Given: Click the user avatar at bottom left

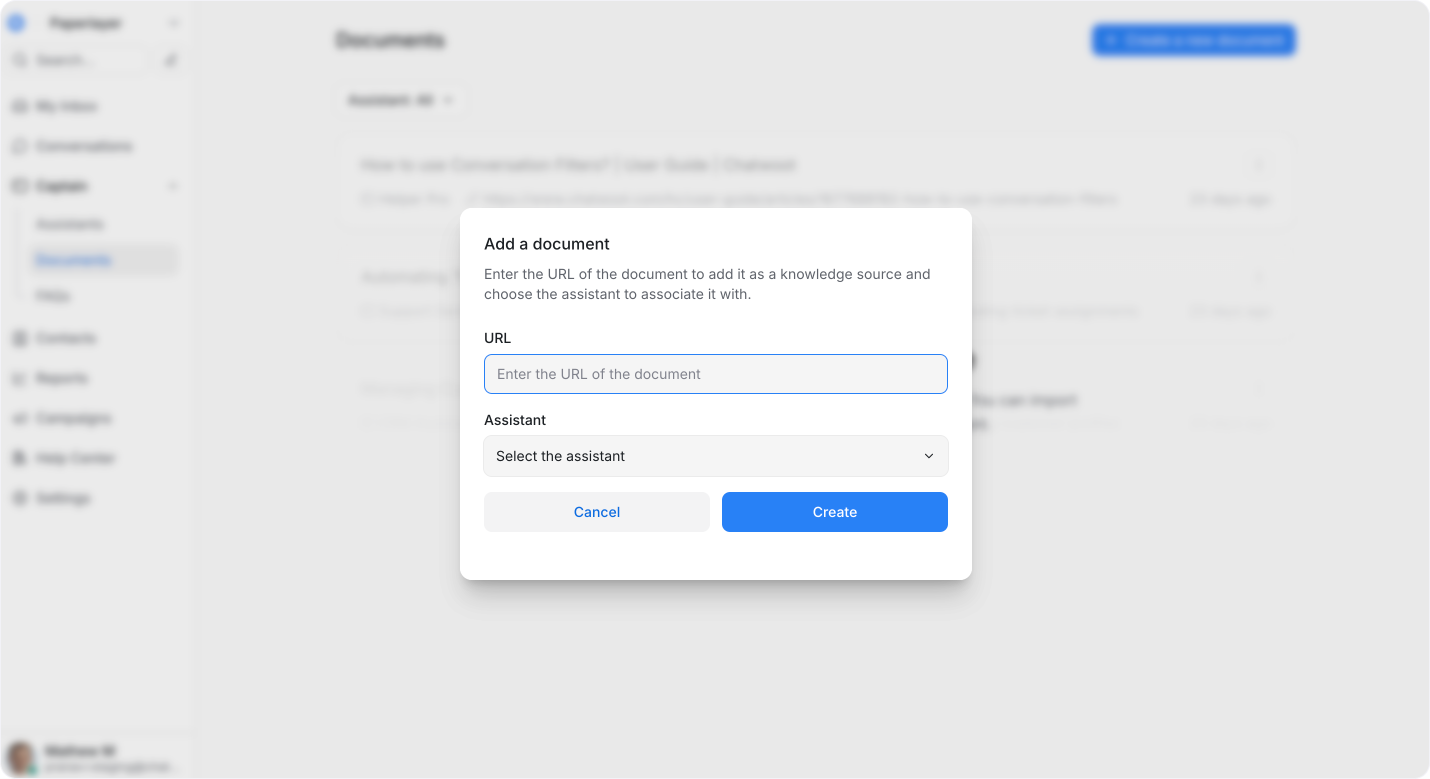Looking at the screenshot, I should point(20,757).
